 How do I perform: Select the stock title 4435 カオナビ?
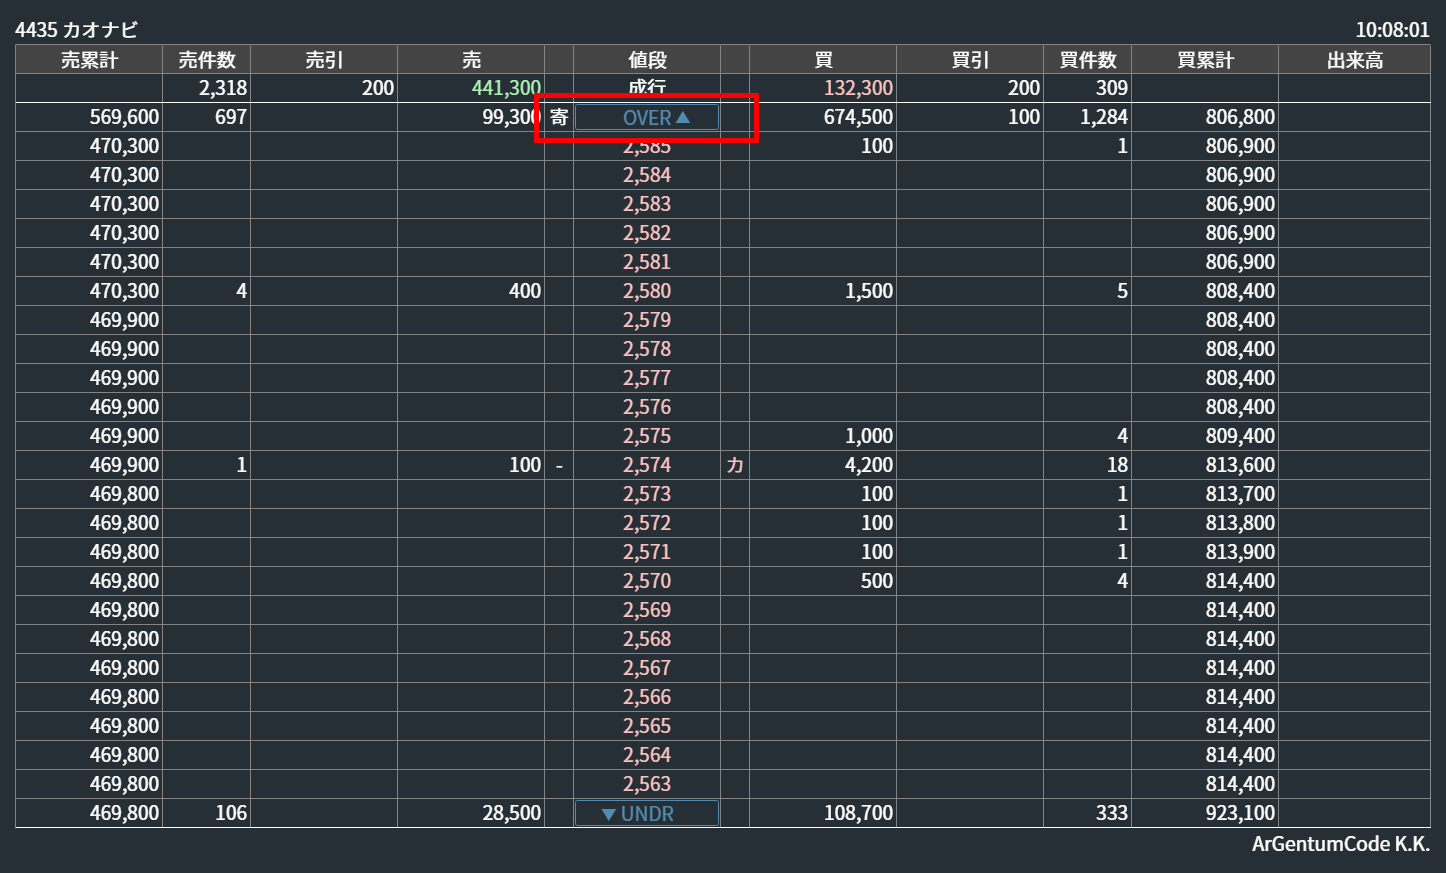76,29
